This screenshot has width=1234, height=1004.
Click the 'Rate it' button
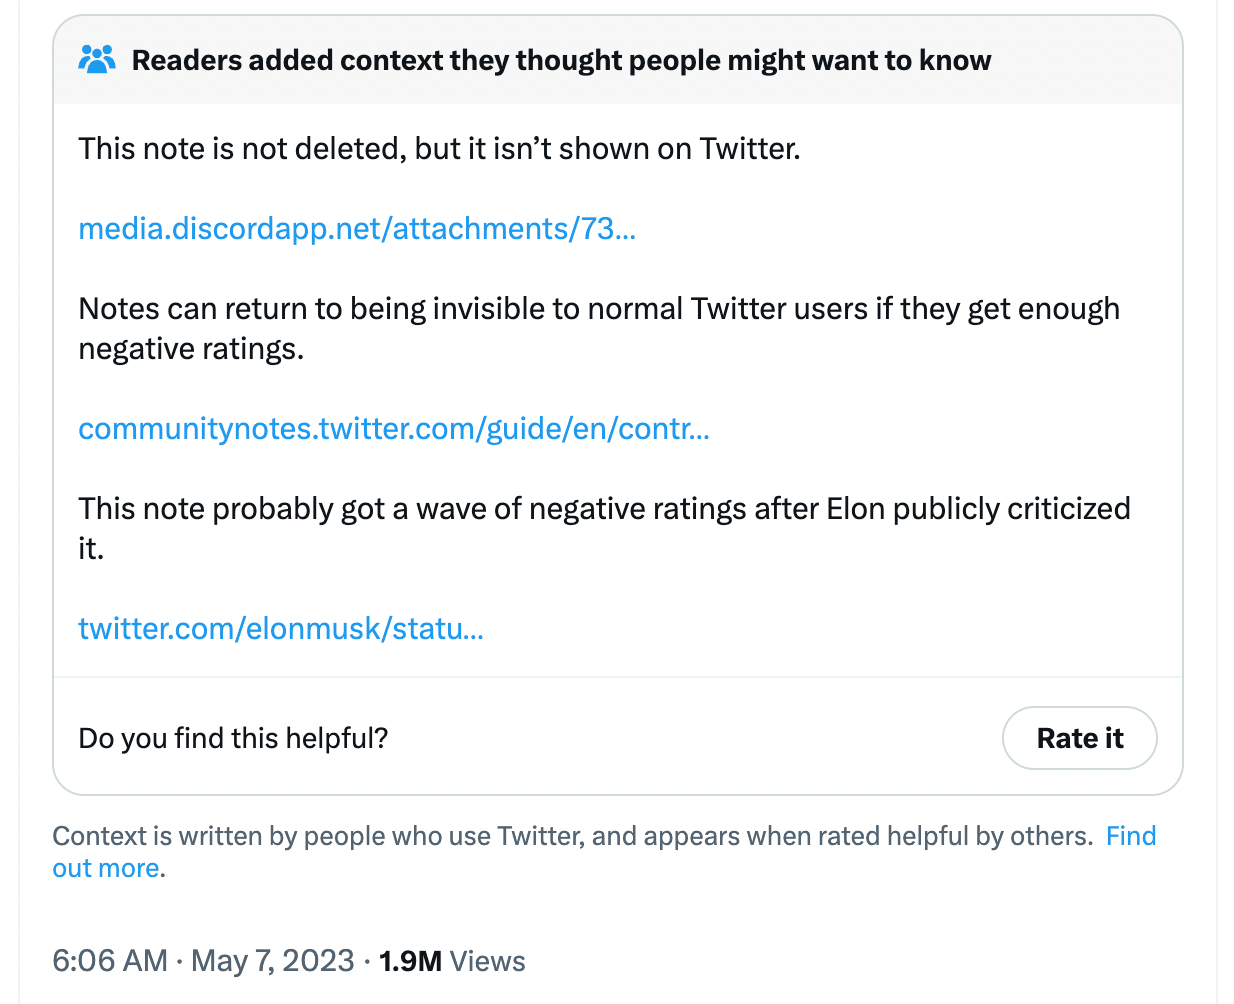point(1080,738)
